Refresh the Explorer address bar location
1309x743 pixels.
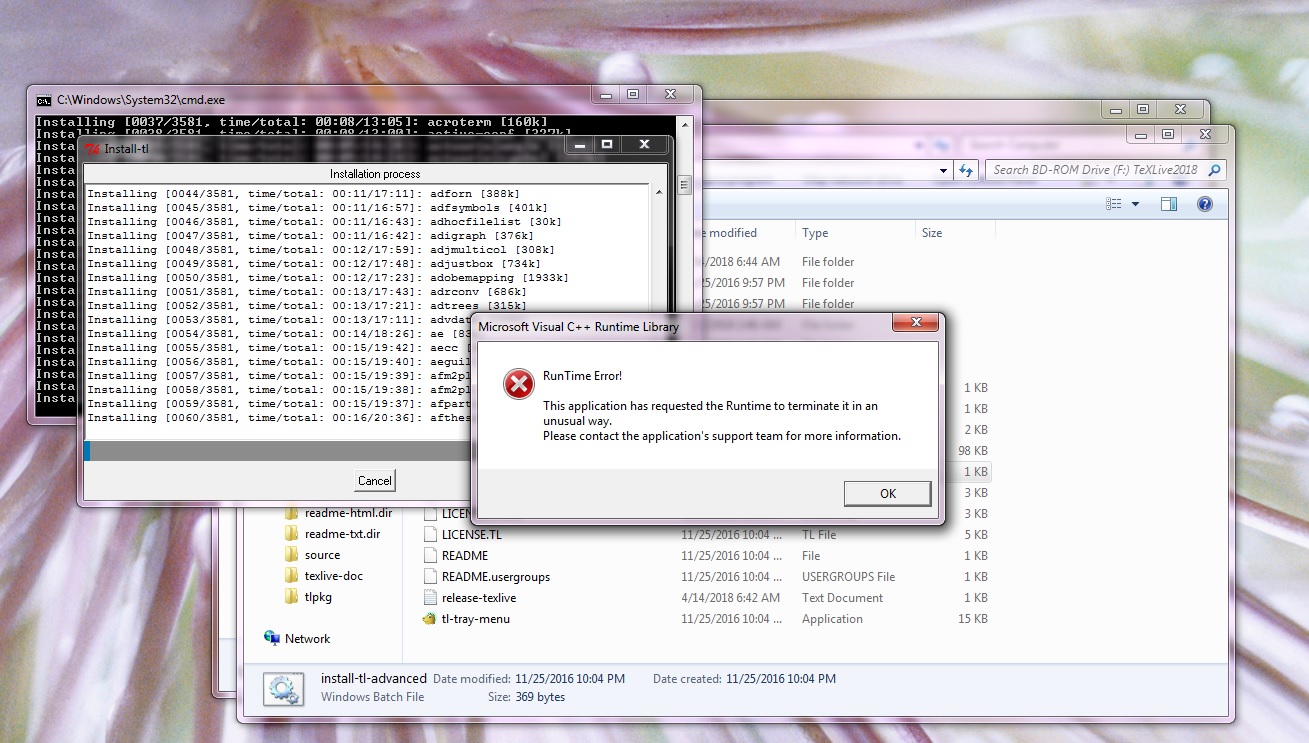pos(966,170)
